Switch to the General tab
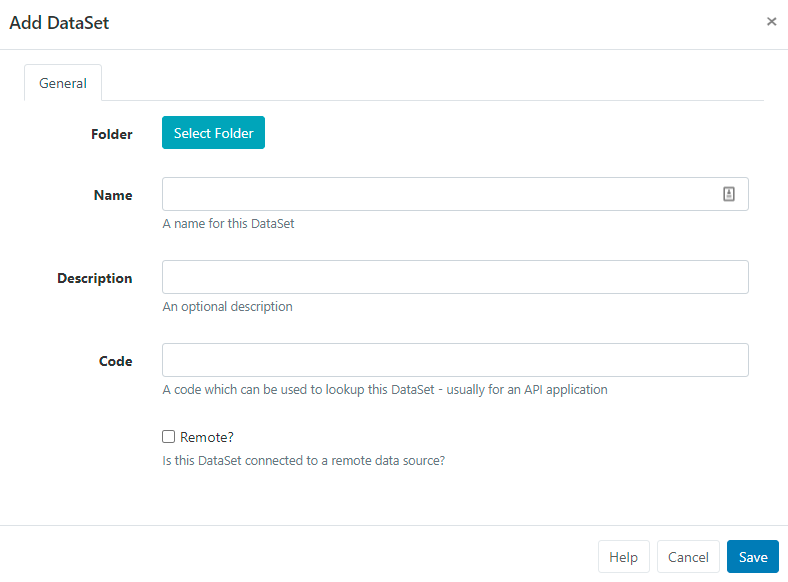Image resolution: width=788 pixels, height=582 pixels. pos(63,83)
